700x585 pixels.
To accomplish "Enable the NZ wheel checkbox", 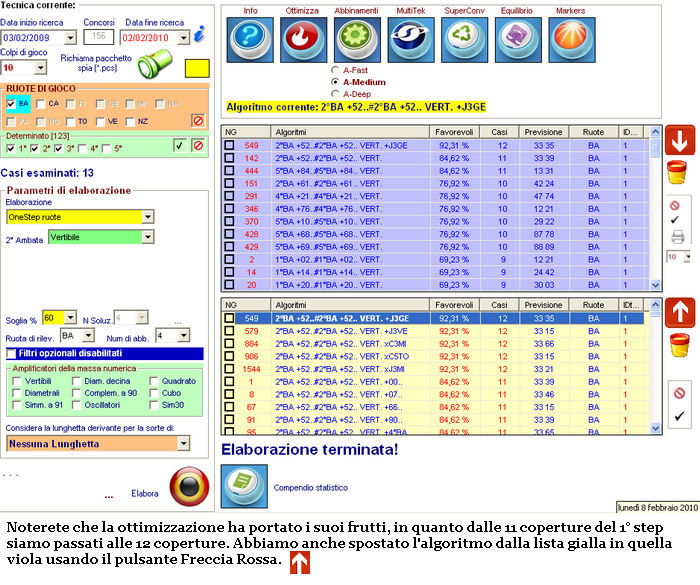I will (x=130, y=121).
